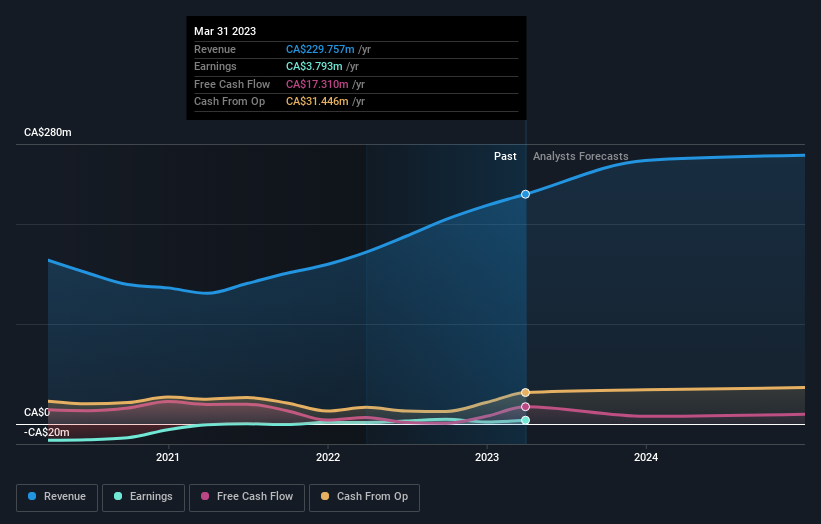Click the Revenue value CA$229.757m
821x524 pixels.
320,49
